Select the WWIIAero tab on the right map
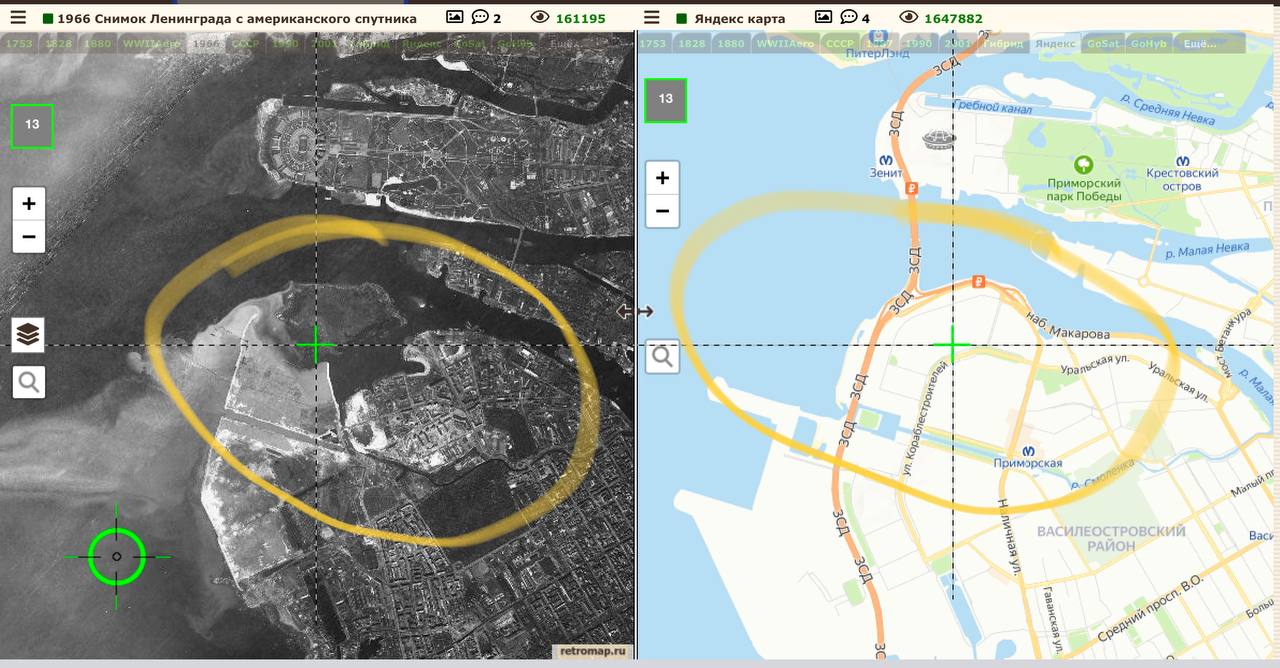This screenshot has height=668, width=1280. pyautogui.click(x=785, y=44)
